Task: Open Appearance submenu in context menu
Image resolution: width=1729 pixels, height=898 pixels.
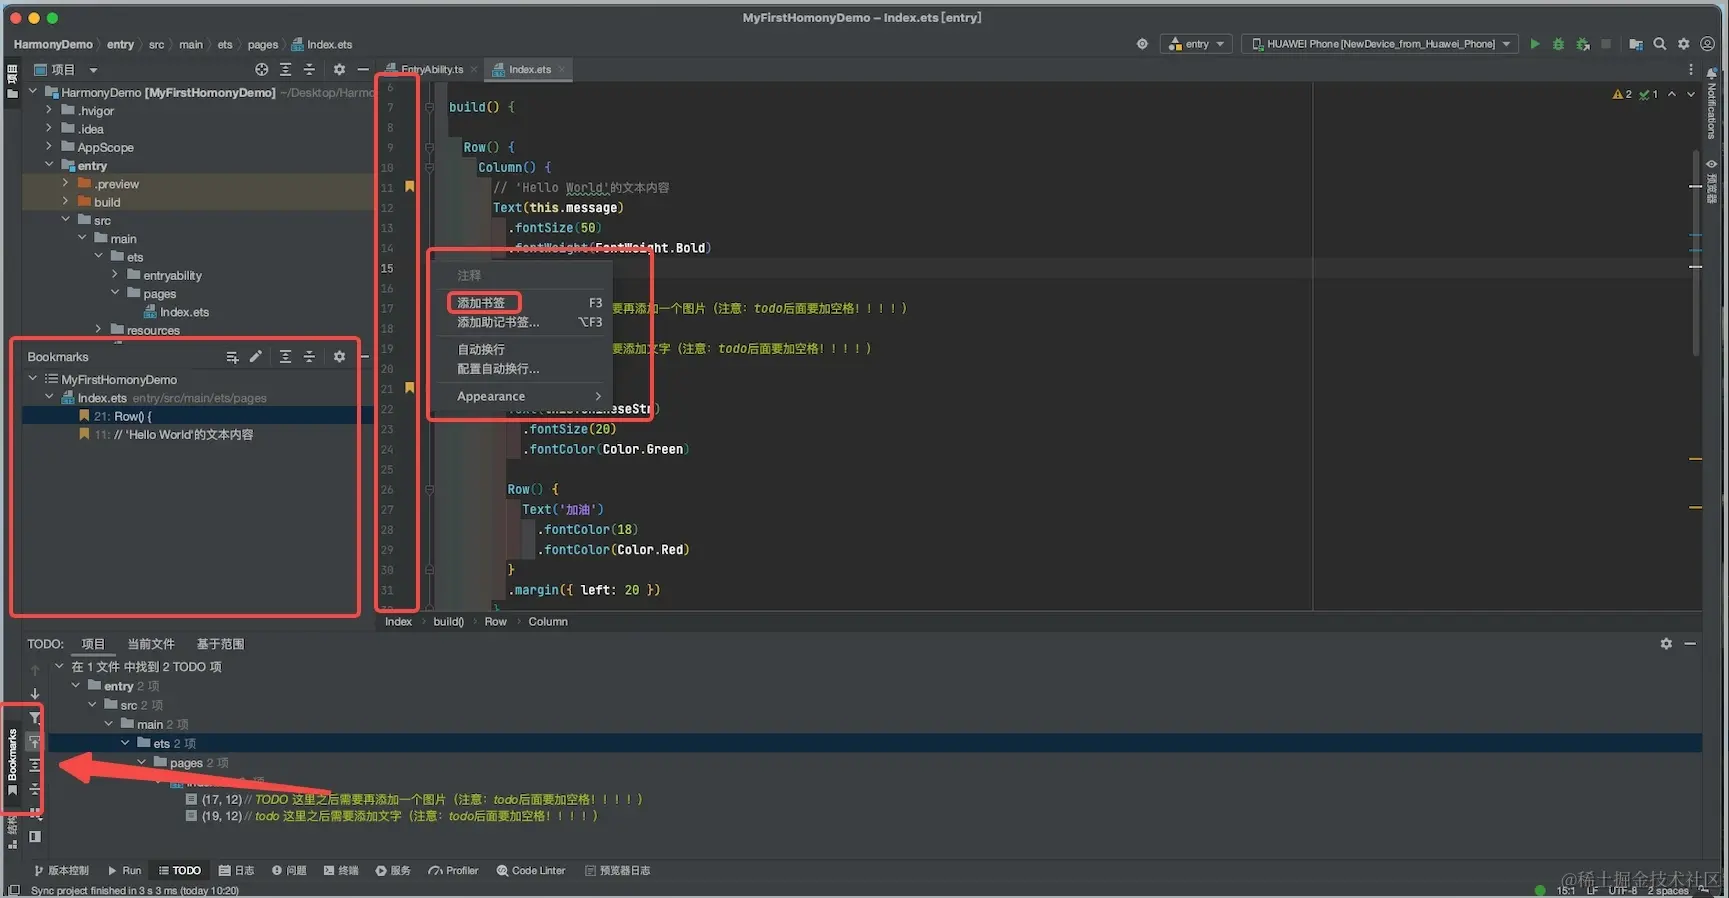Action: [x=525, y=396]
